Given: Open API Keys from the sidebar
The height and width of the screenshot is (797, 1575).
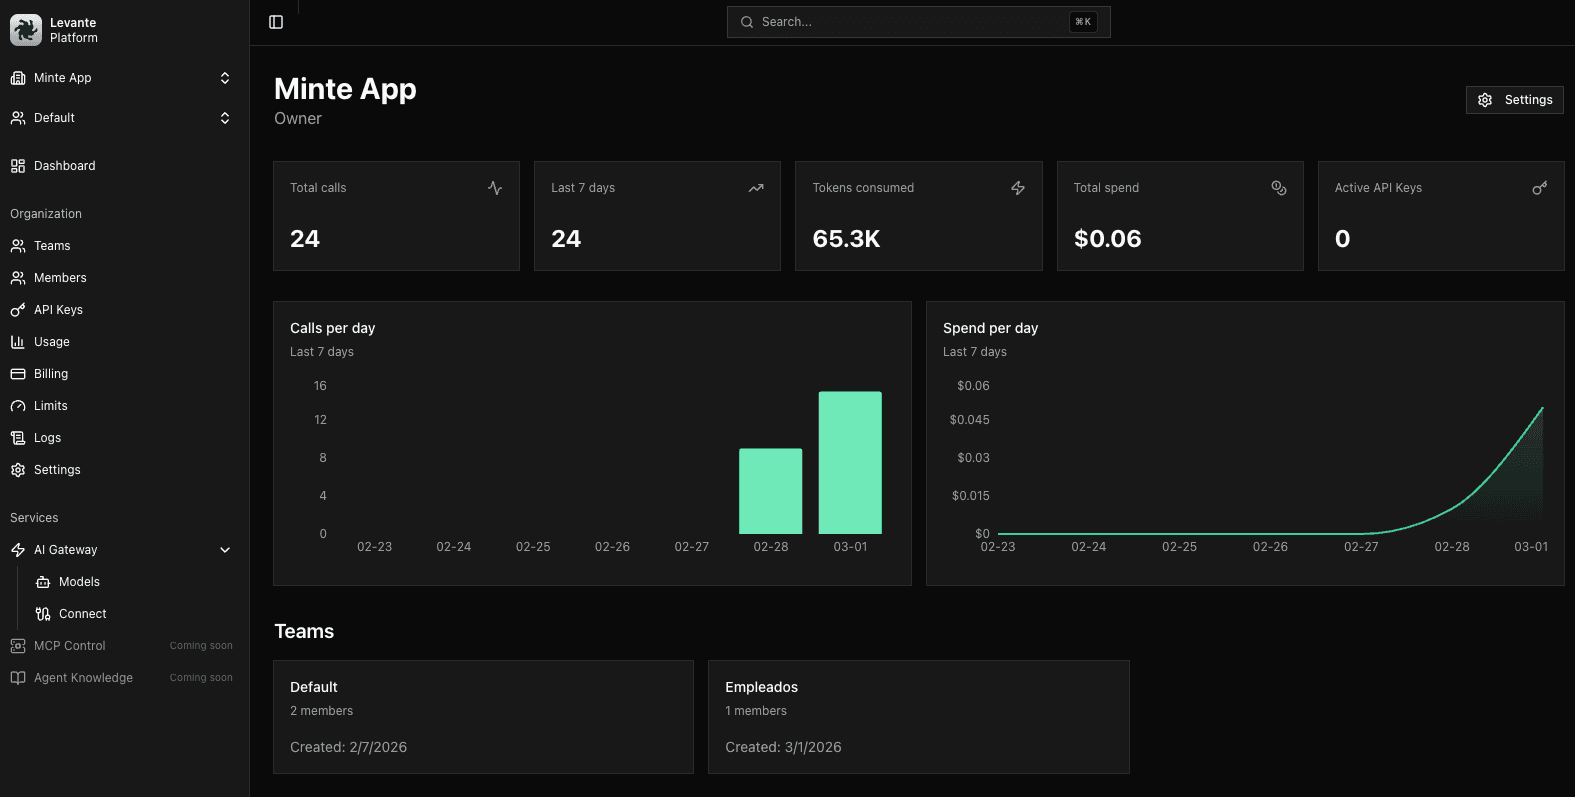Looking at the screenshot, I should (58, 310).
